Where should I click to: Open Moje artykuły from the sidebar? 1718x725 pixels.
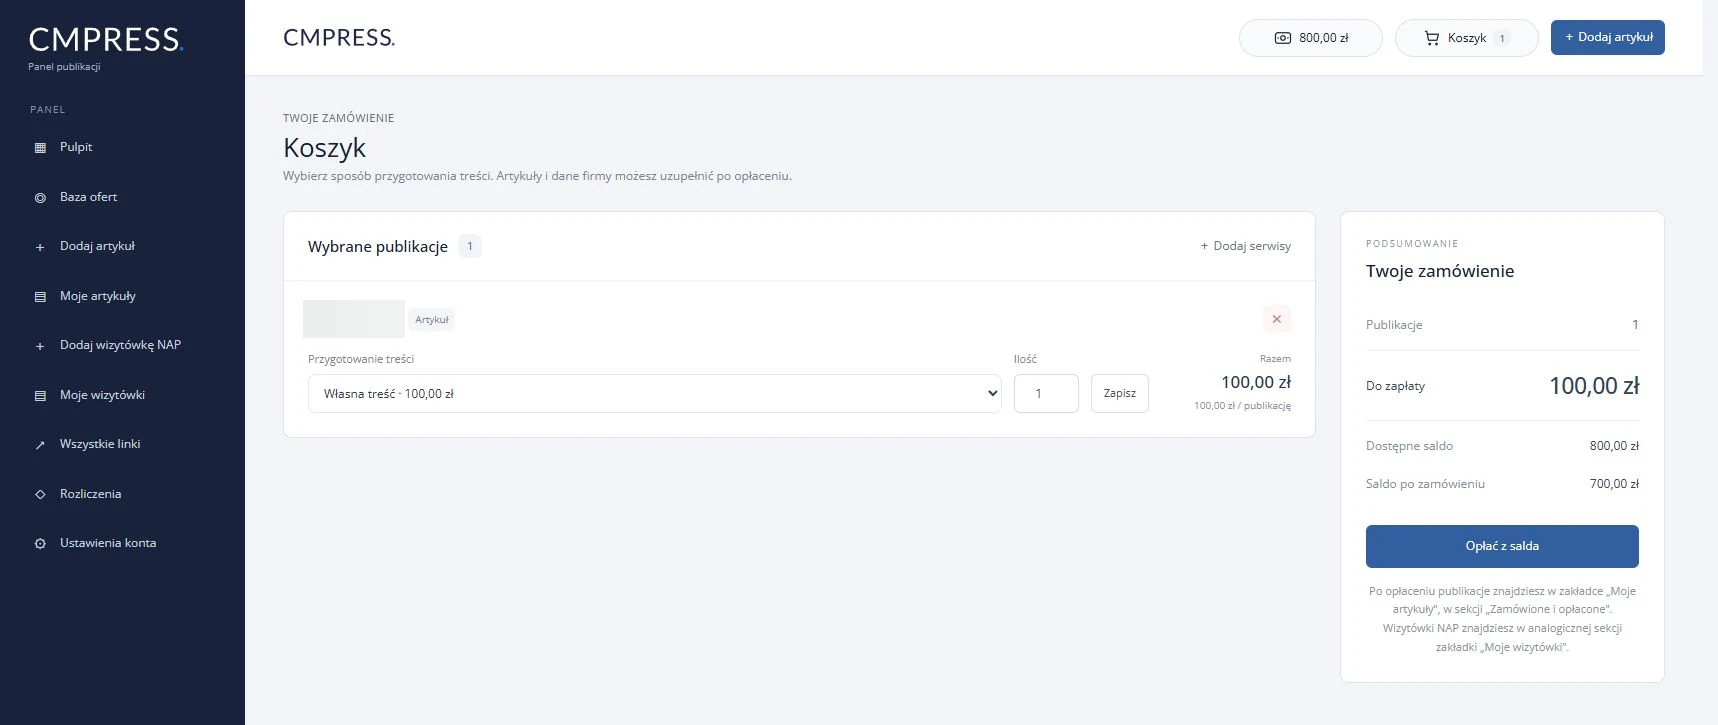(98, 296)
